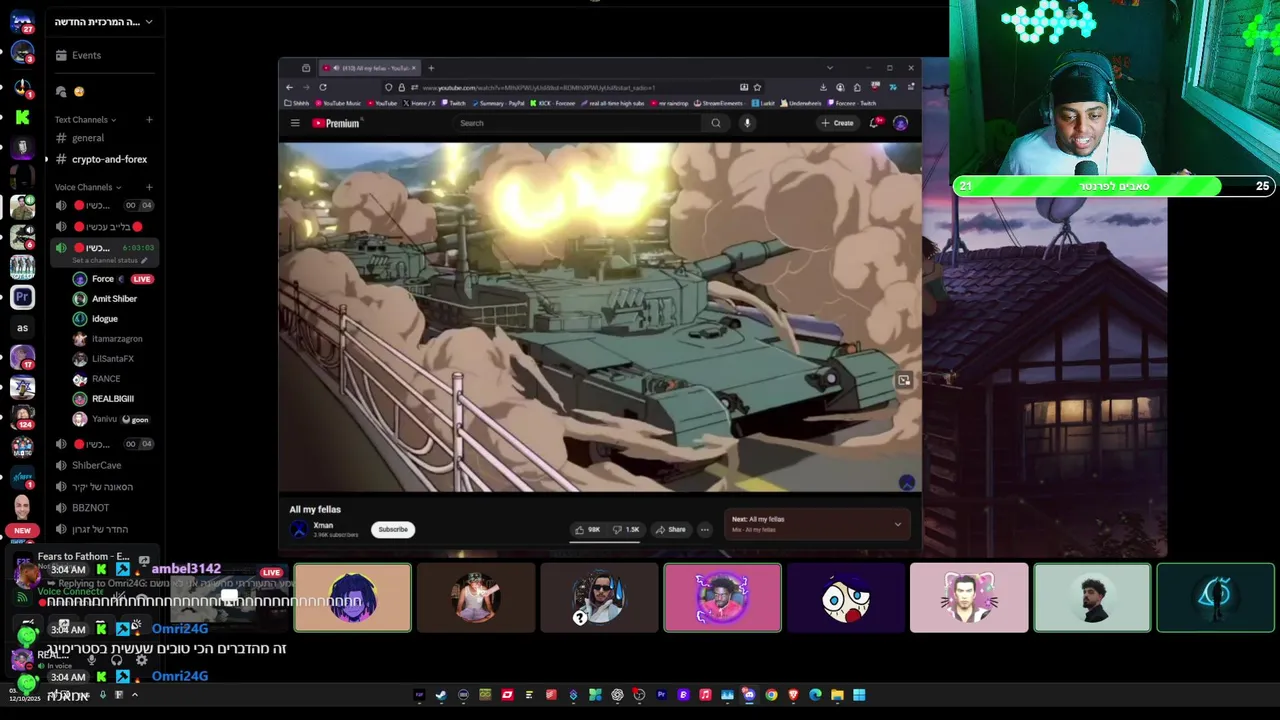Open Google Chrome from the taskbar
1280x720 pixels.
(x=771, y=695)
